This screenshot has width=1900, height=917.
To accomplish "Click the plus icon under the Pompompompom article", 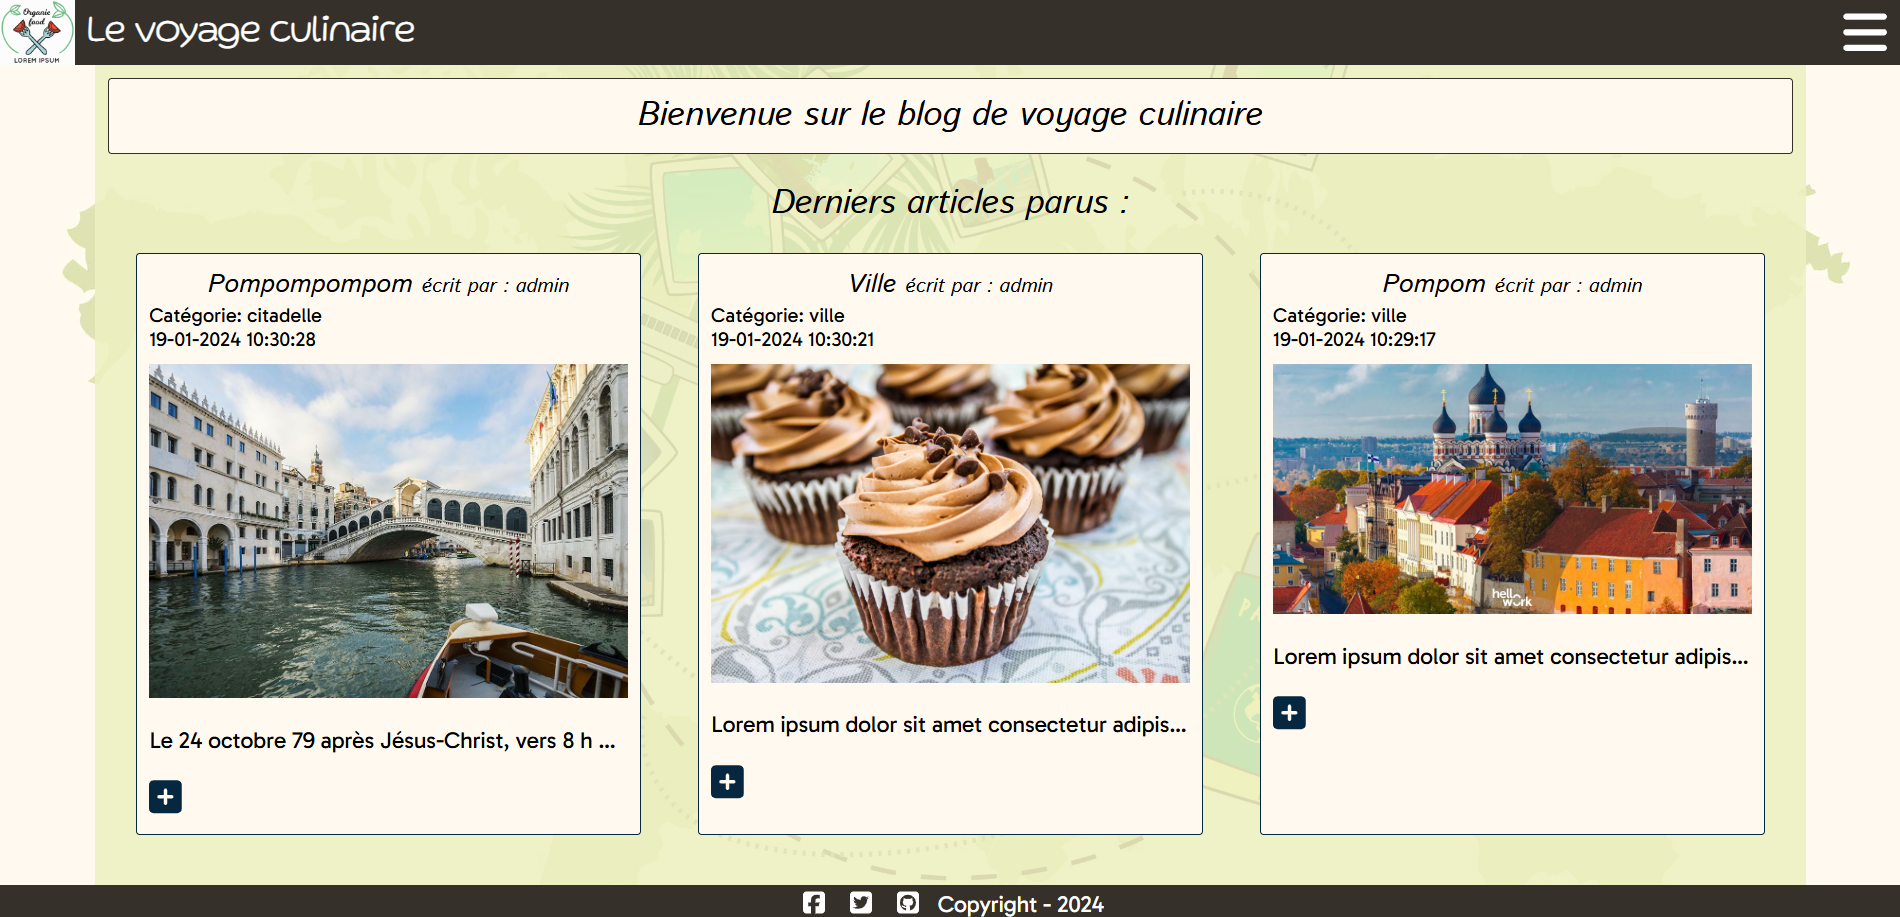I will 165,797.
